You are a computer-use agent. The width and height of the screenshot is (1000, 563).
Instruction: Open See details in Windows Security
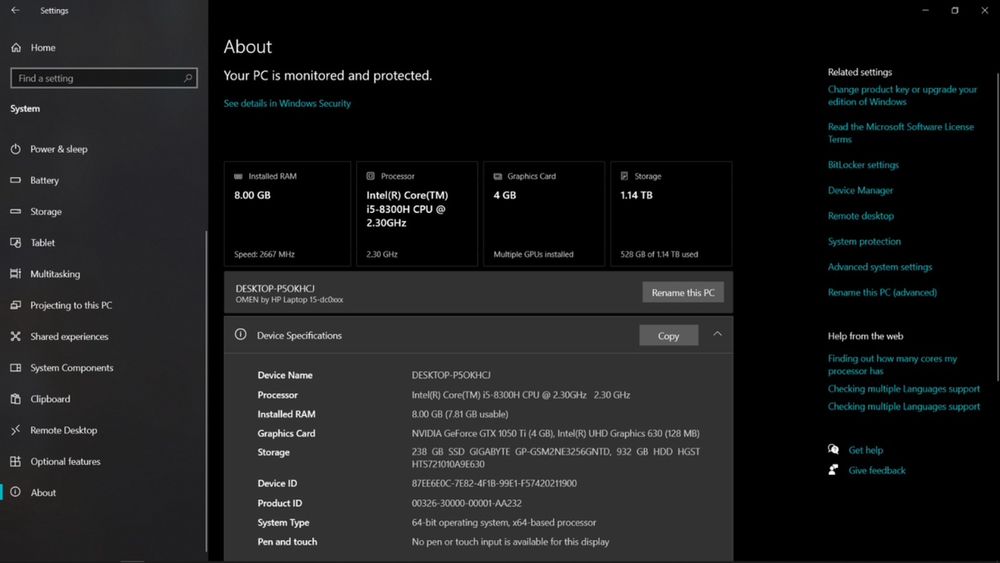click(287, 103)
